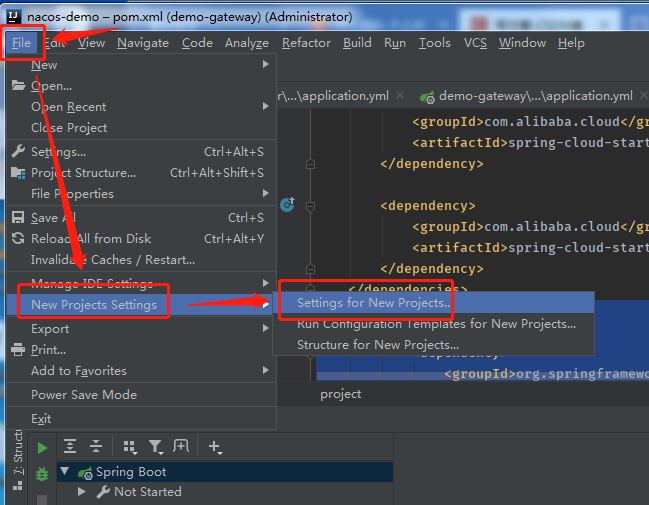Select Structure for New Projects...
Image resolution: width=649 pixels, height=505 pixels.
[x=433, y=345]
